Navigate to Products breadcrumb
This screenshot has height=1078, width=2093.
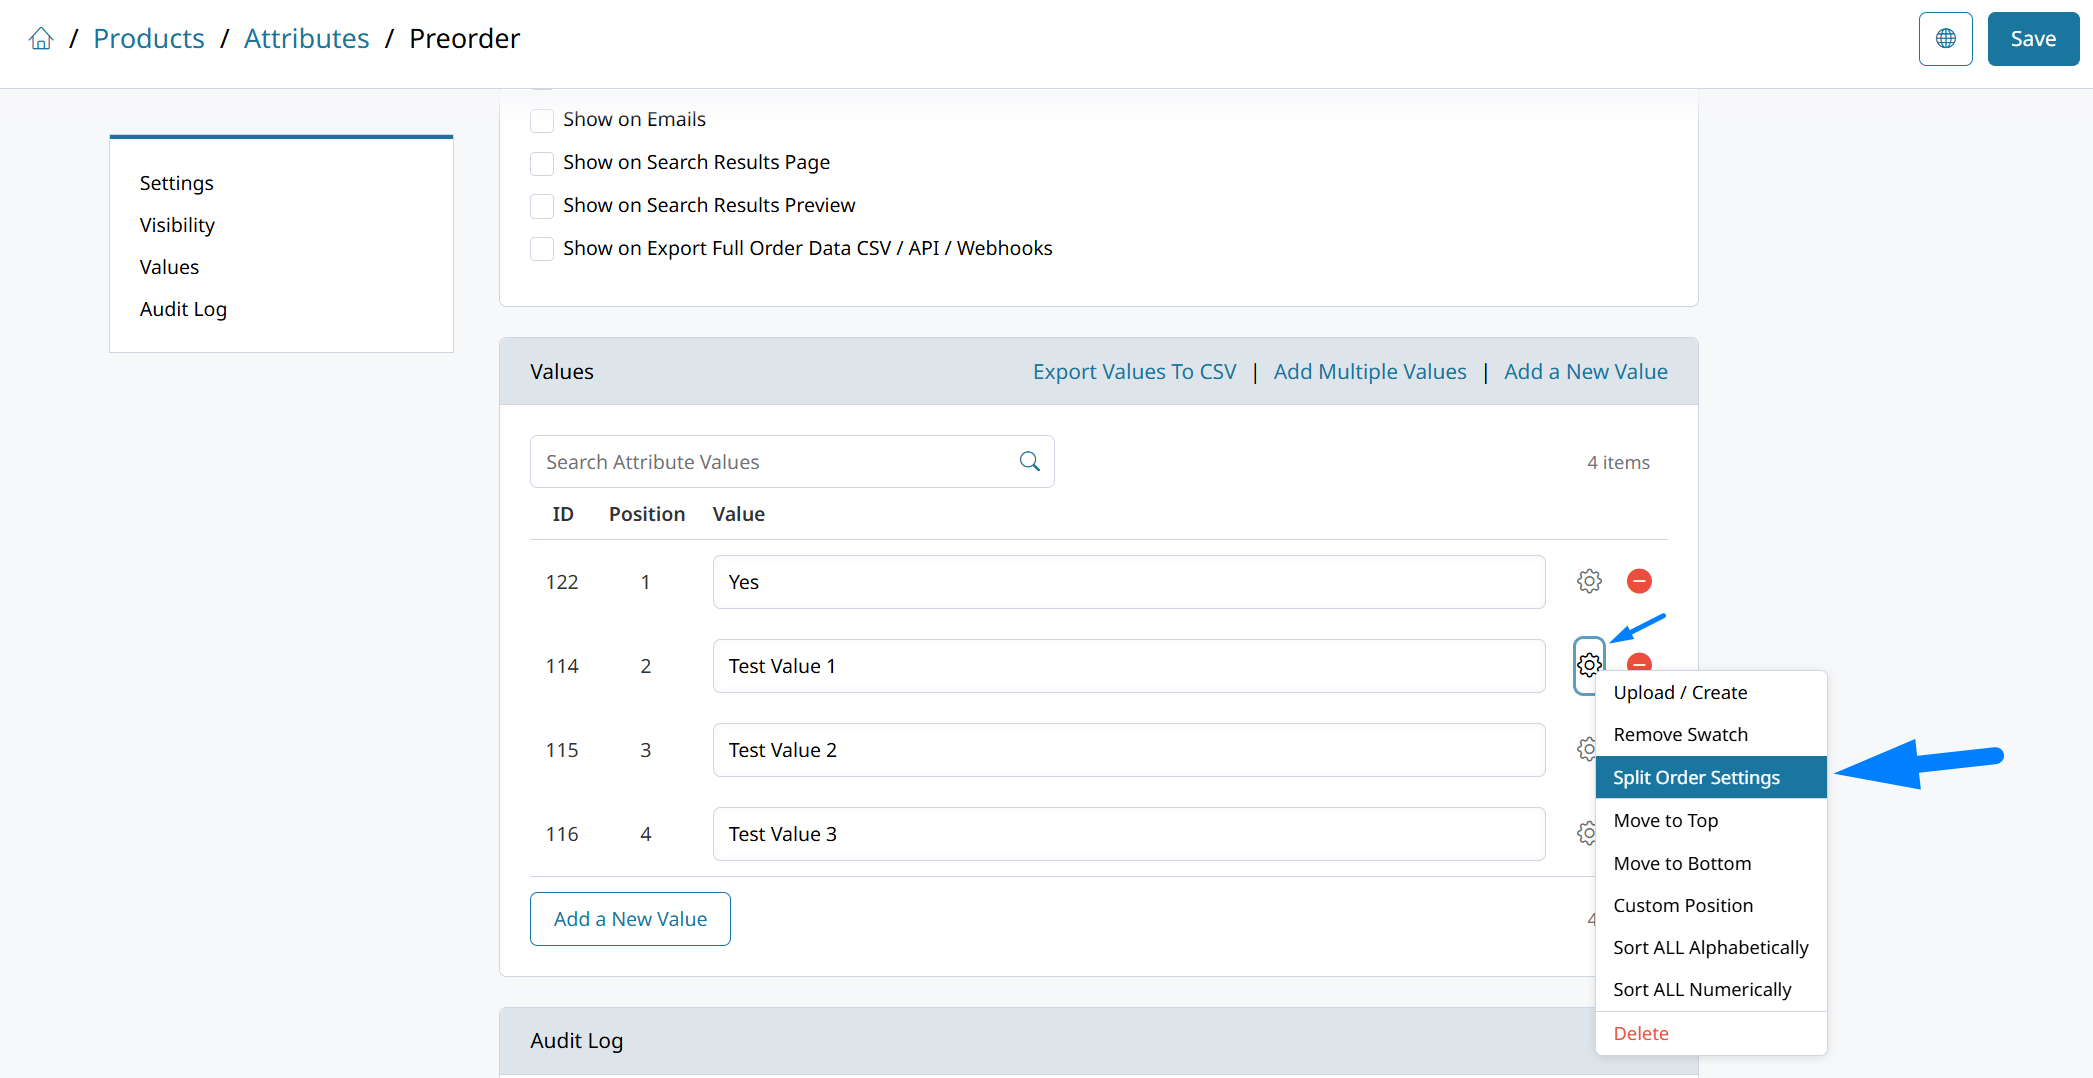click(149, 38)
